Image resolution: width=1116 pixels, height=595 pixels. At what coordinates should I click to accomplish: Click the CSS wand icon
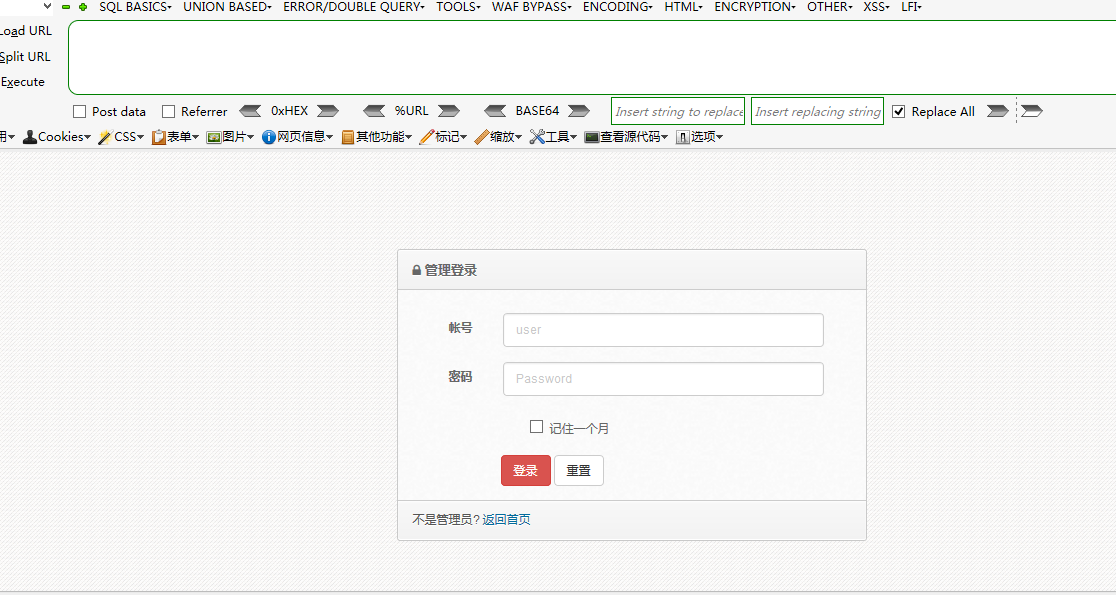(105, 137)
